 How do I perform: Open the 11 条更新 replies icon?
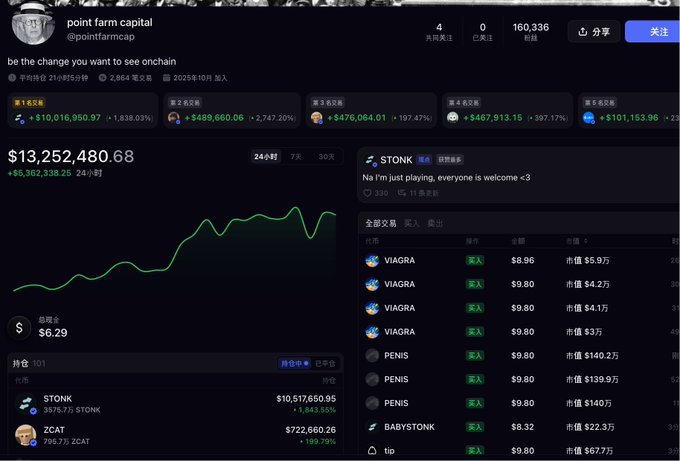(402, 193)
